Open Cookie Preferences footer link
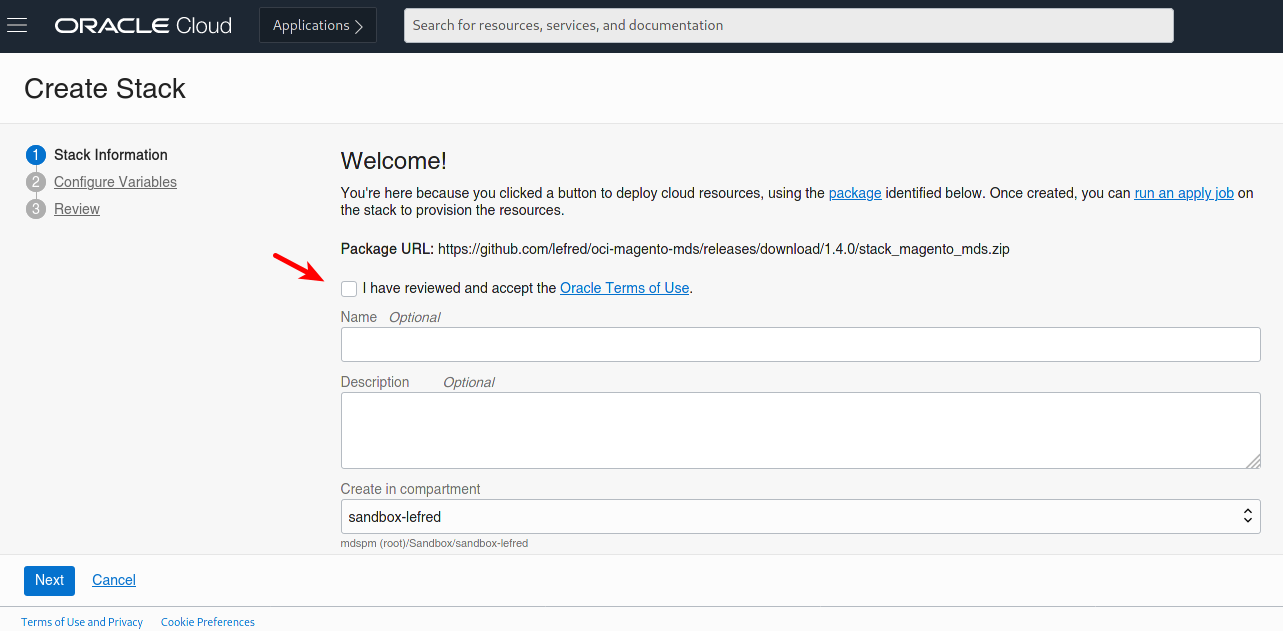The image size is (1283, 631). (208, 622)
